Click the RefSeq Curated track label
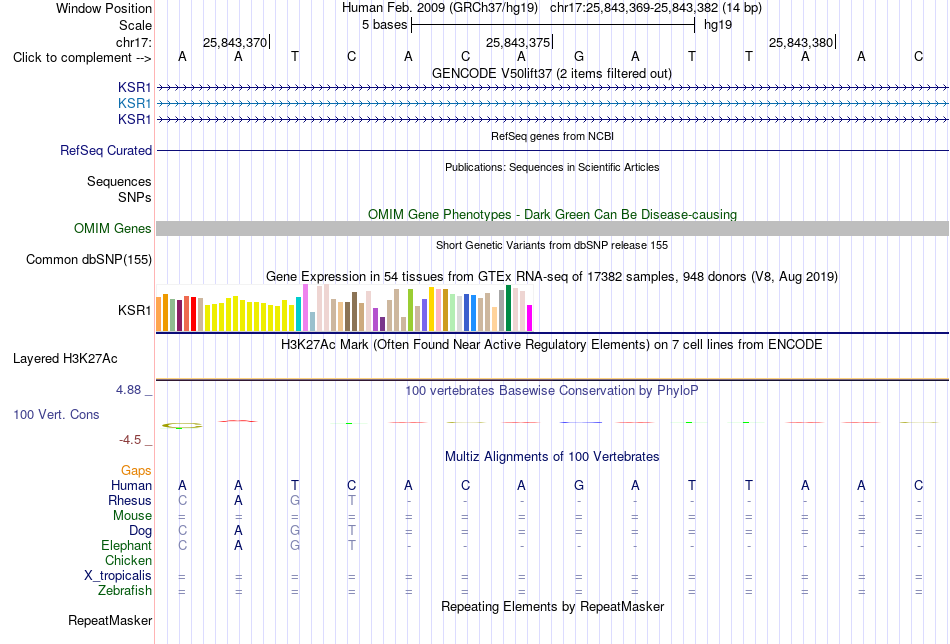 click(x=105, y=150)
